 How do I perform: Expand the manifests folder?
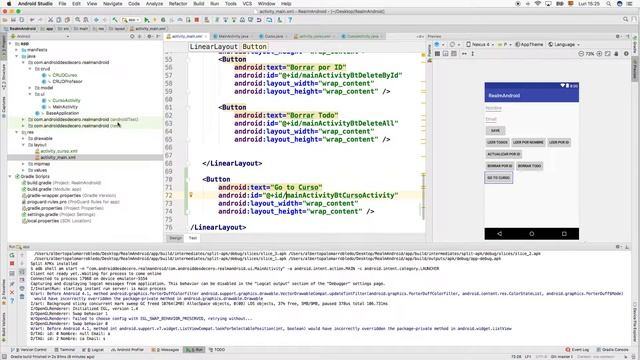pos(17,50)
